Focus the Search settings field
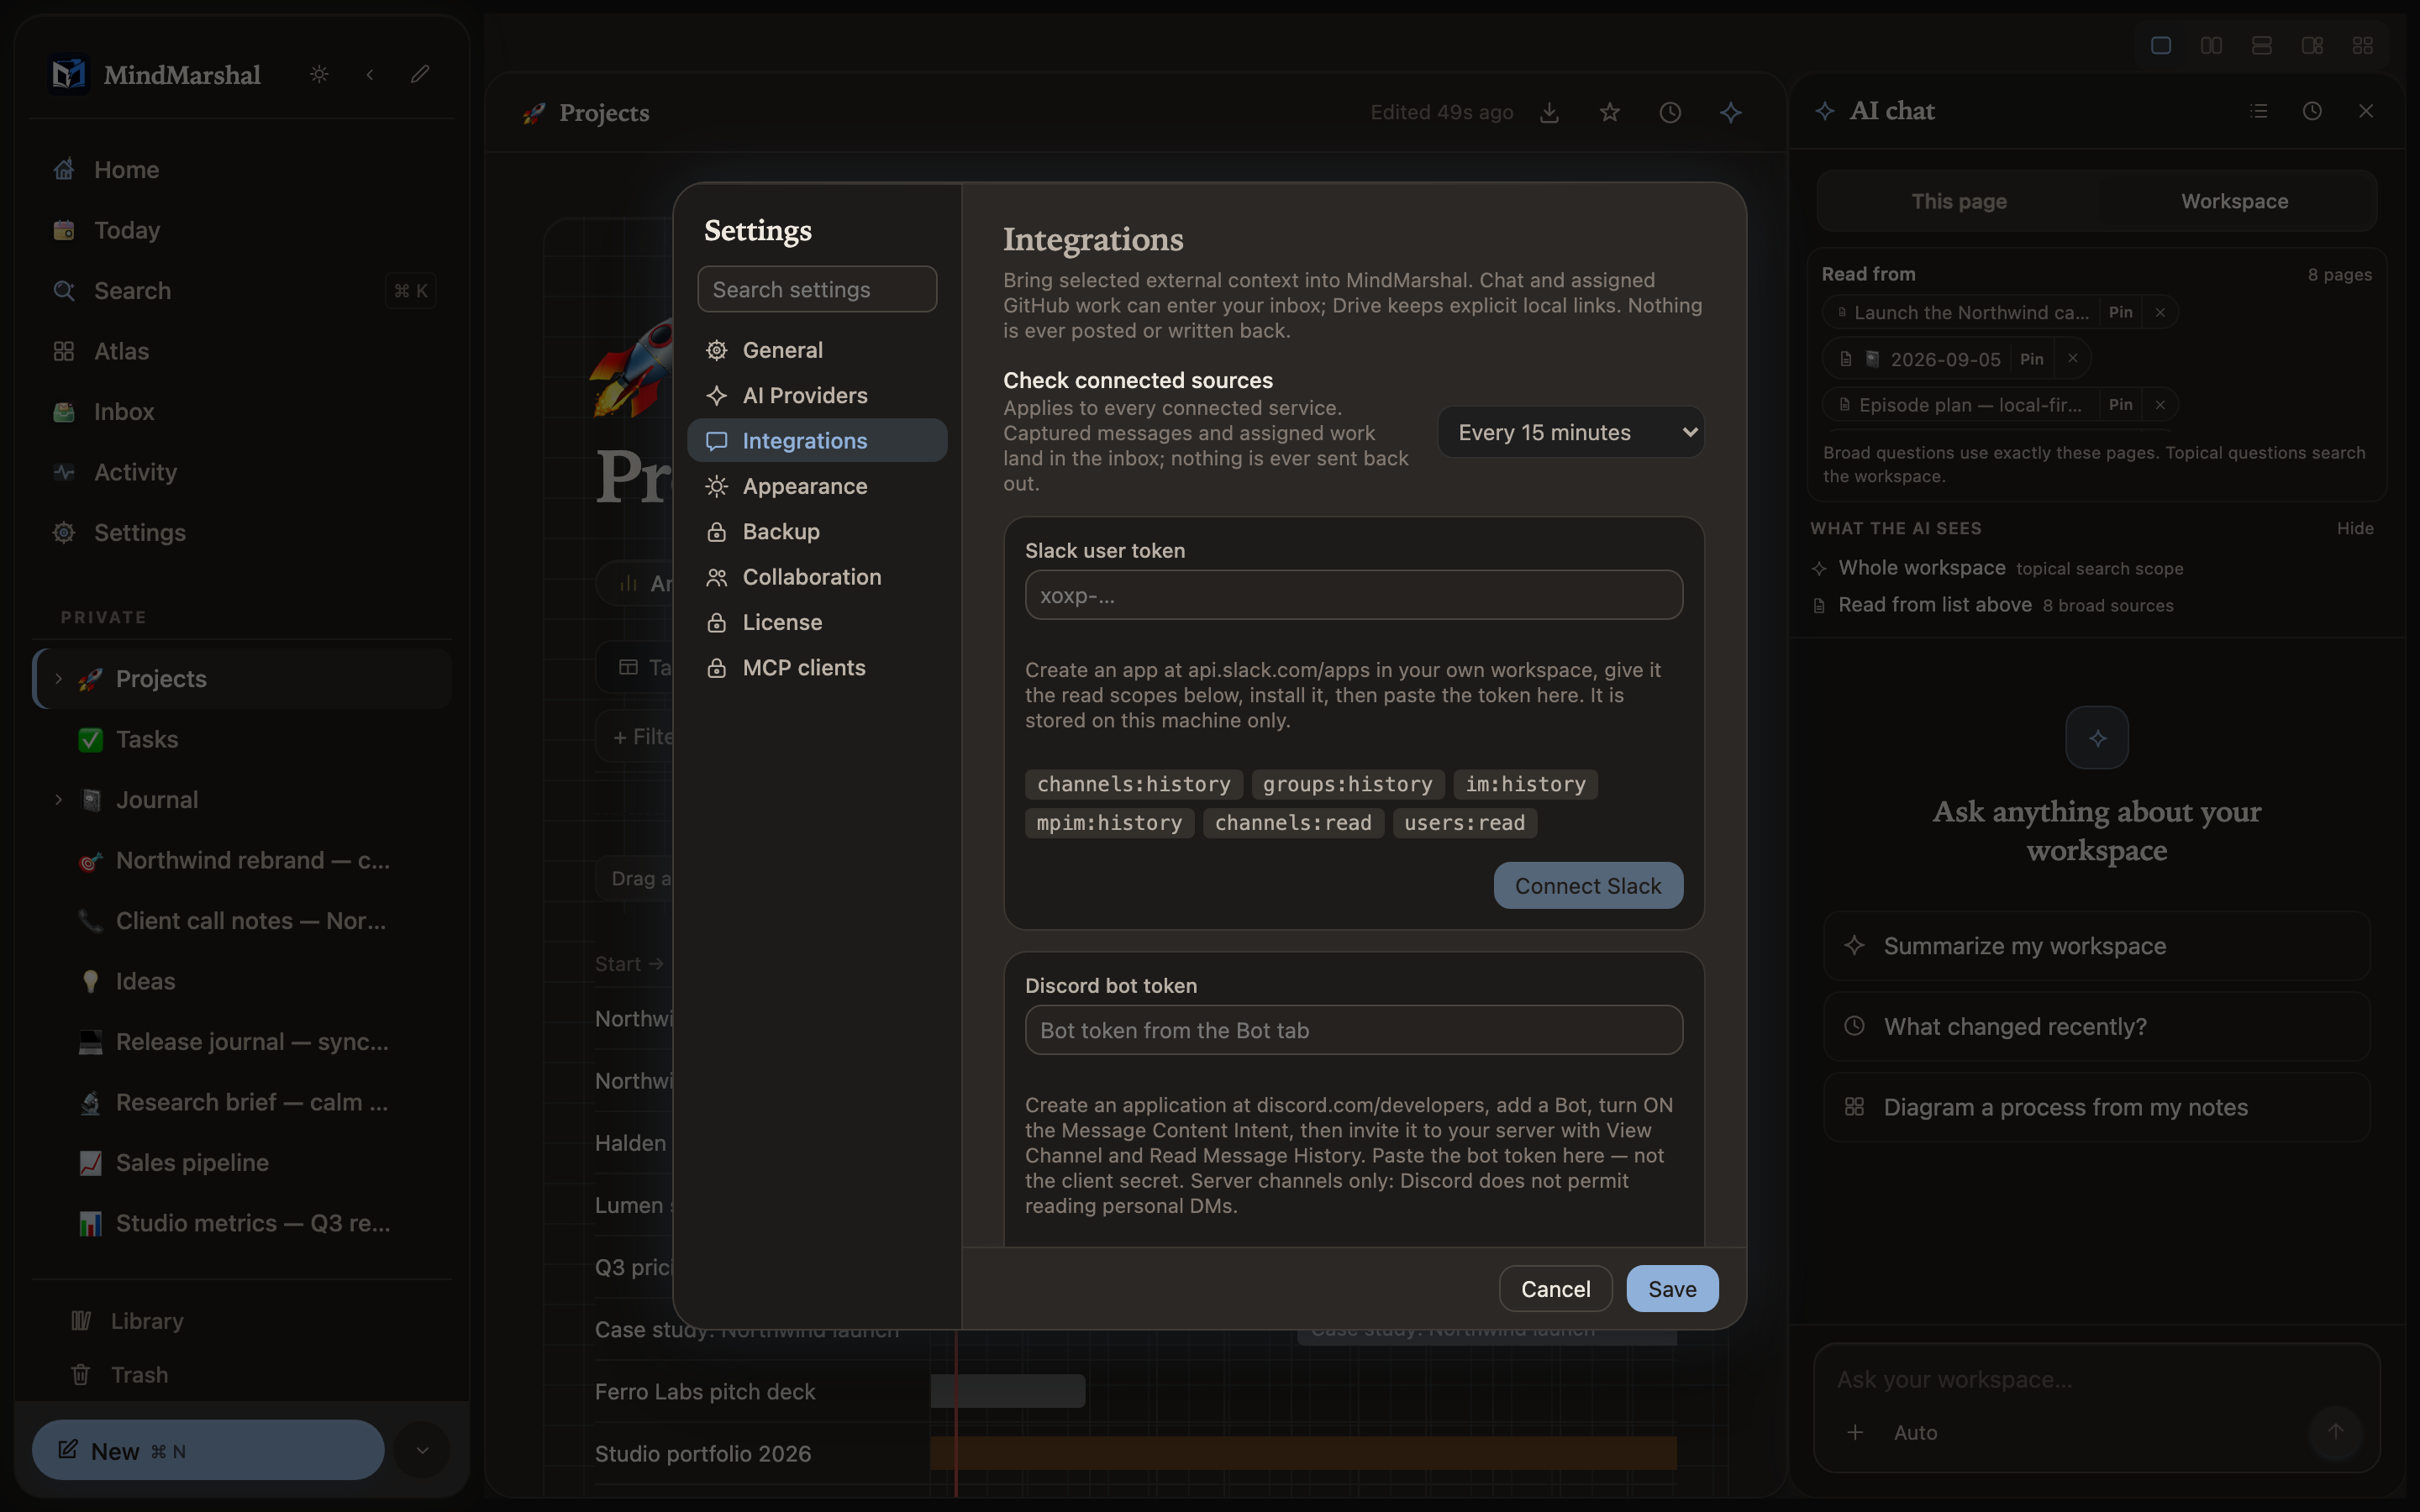This screenshot has height=1512, width=2420. (x=817, y=289)
